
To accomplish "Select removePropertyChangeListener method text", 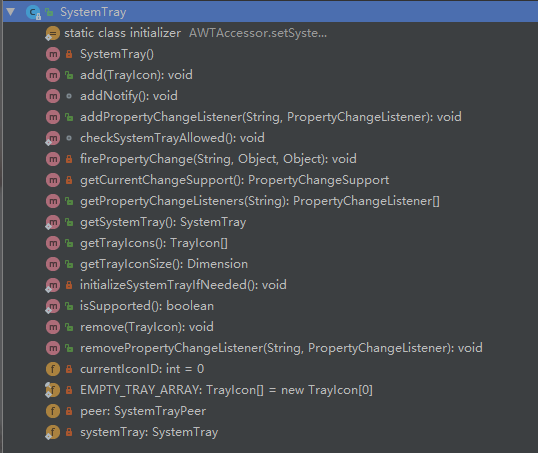I will (x=281, y=348).
